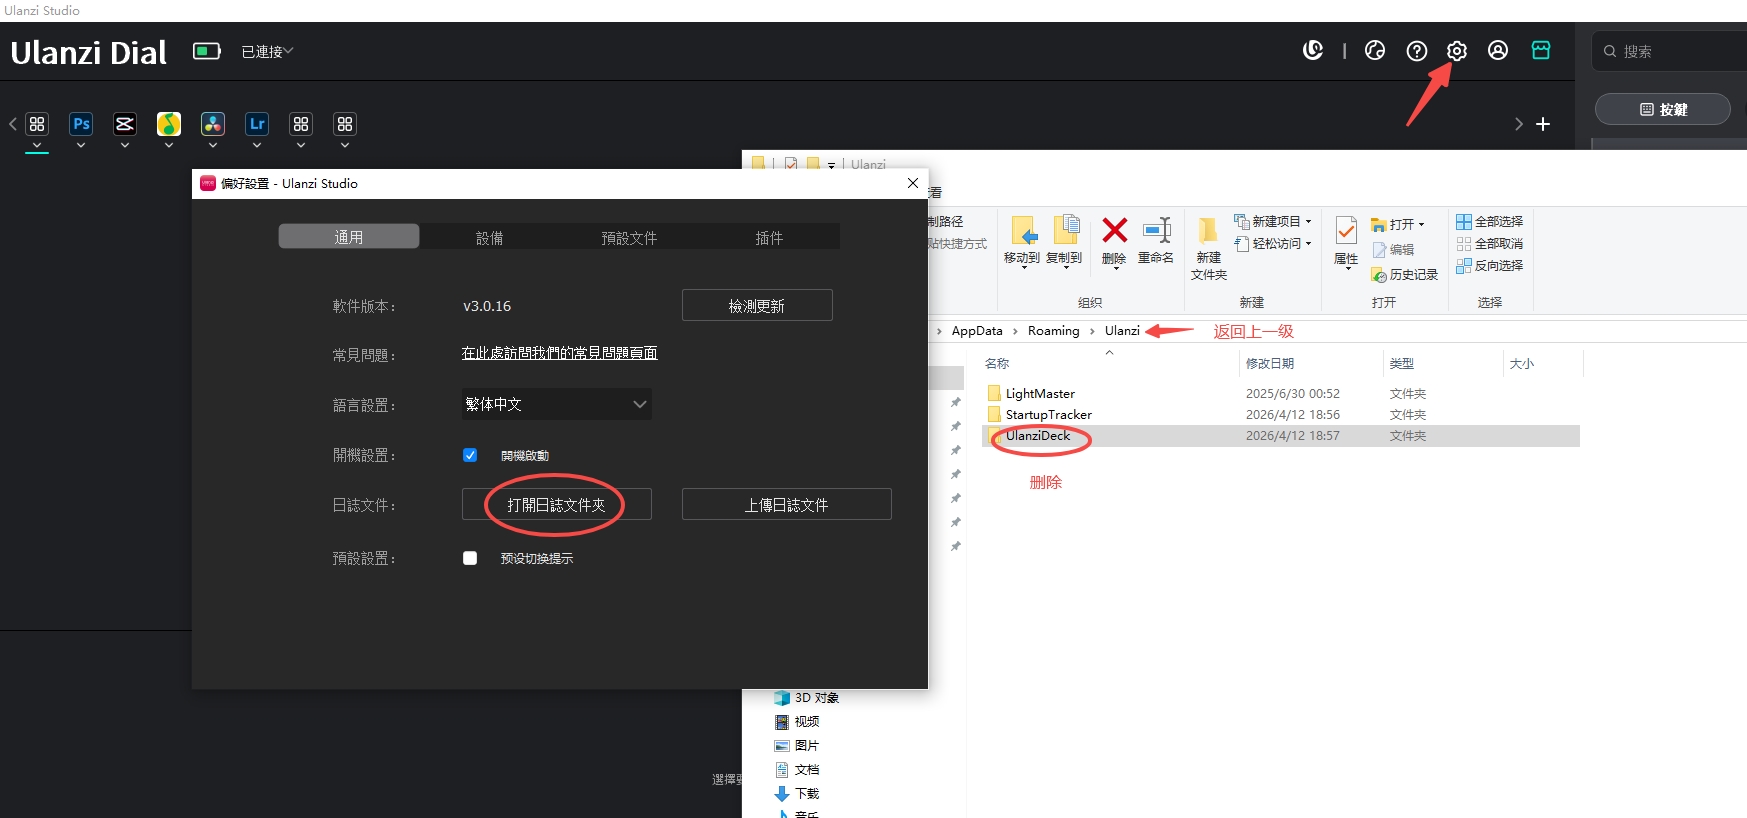Expand chevron under the Photoshop profile
Image resolution: width=1747 pixels, height=818 pixels.
point(81,146)
